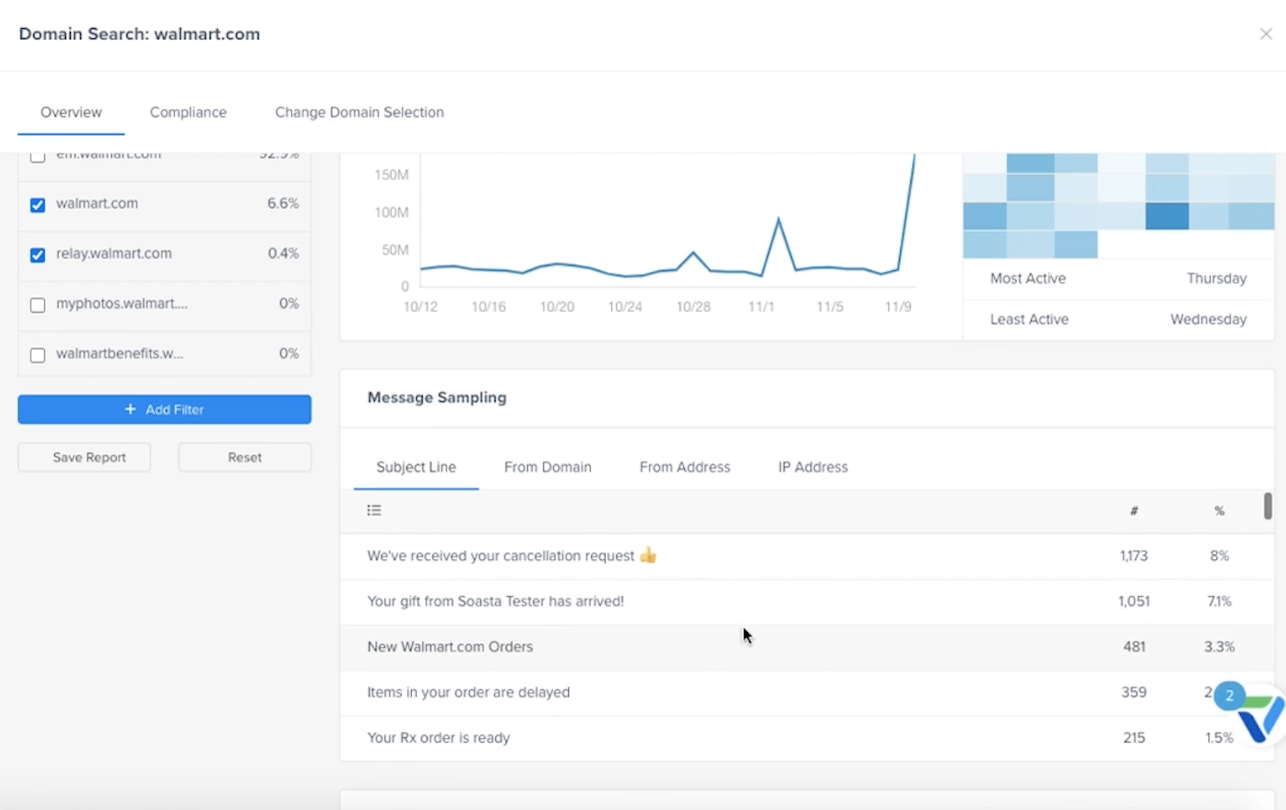Click the darkest blue heatmap cell
The width and height of the screenshot is (1286, 810).
(x=1167, y=216)
